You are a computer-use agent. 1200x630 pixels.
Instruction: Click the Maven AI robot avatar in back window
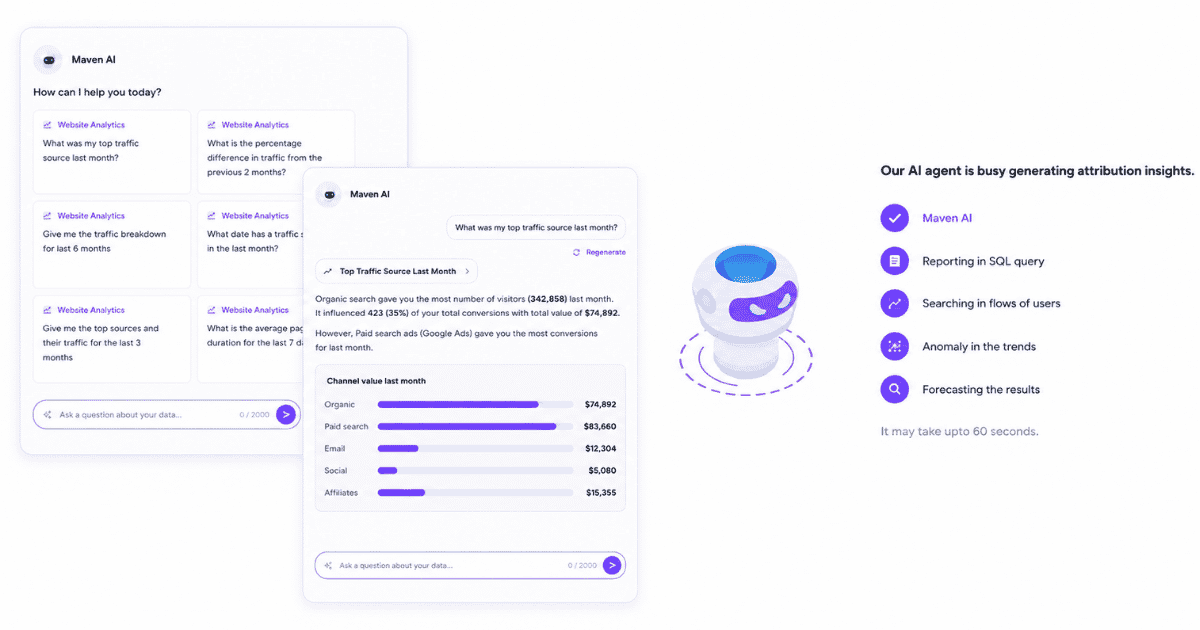pos(48,60)
